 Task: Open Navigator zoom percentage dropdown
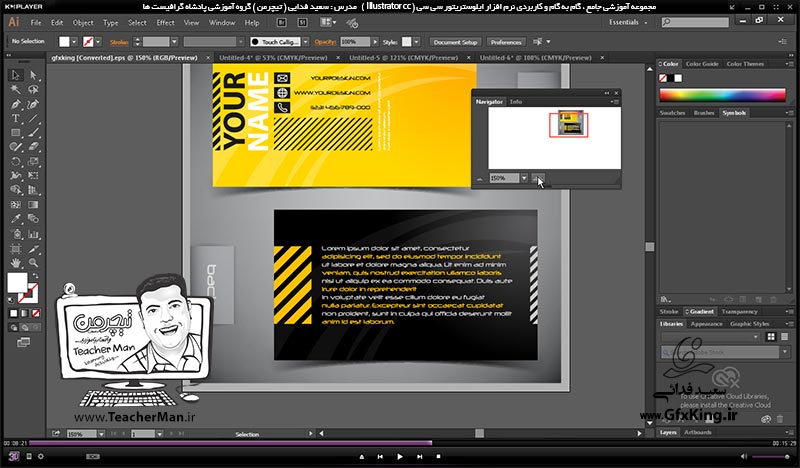coord(523,178)
